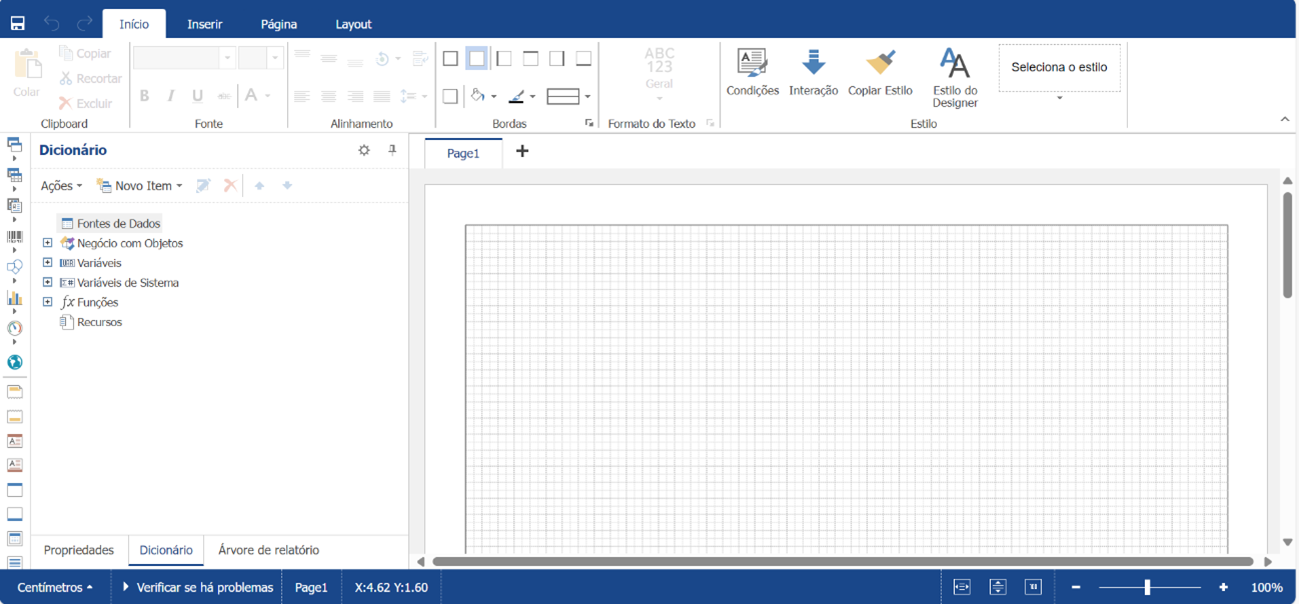Open the Bands category in the left toolbox
Image resolution: width=1299 pixels, height=604 pixels.
pos(15,146)
